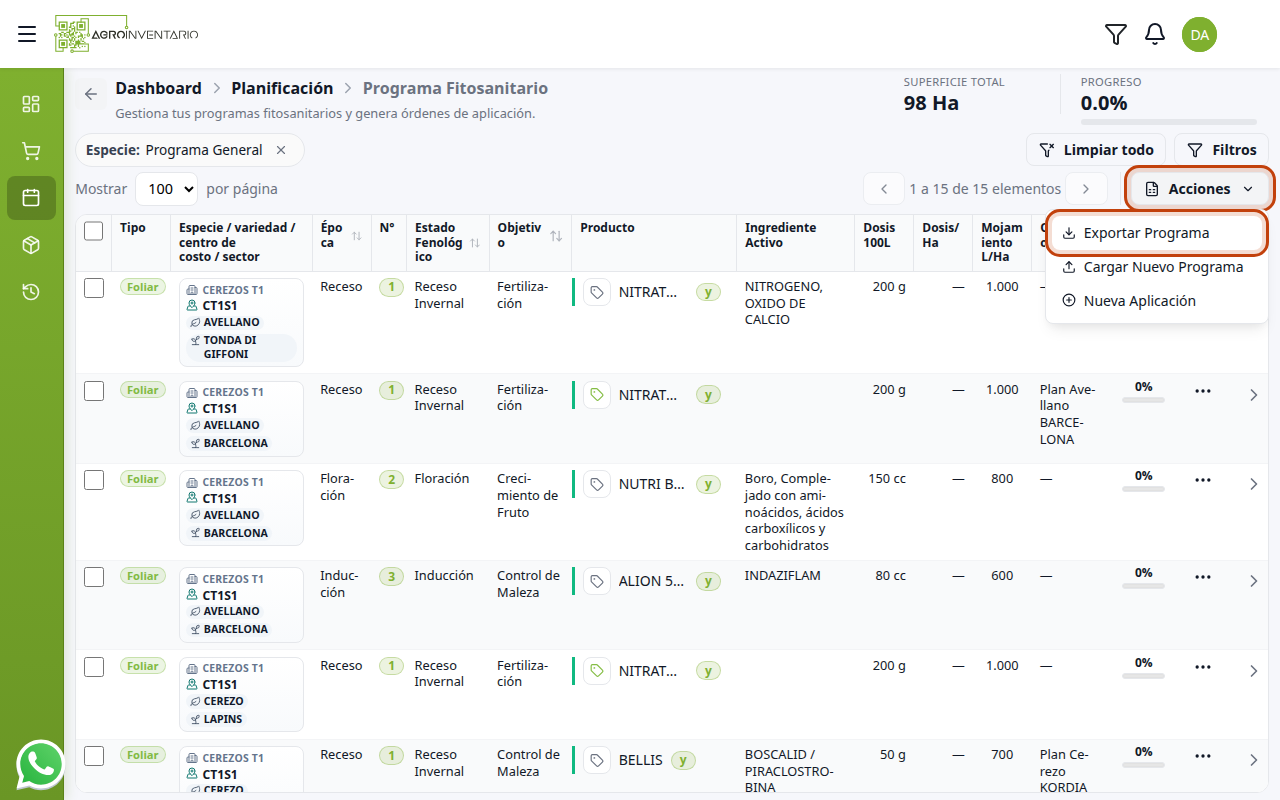This screenshot has width=1280, height=800.
Task: Select Nueva Aplicación menu item
Action: coord(1157,301)
